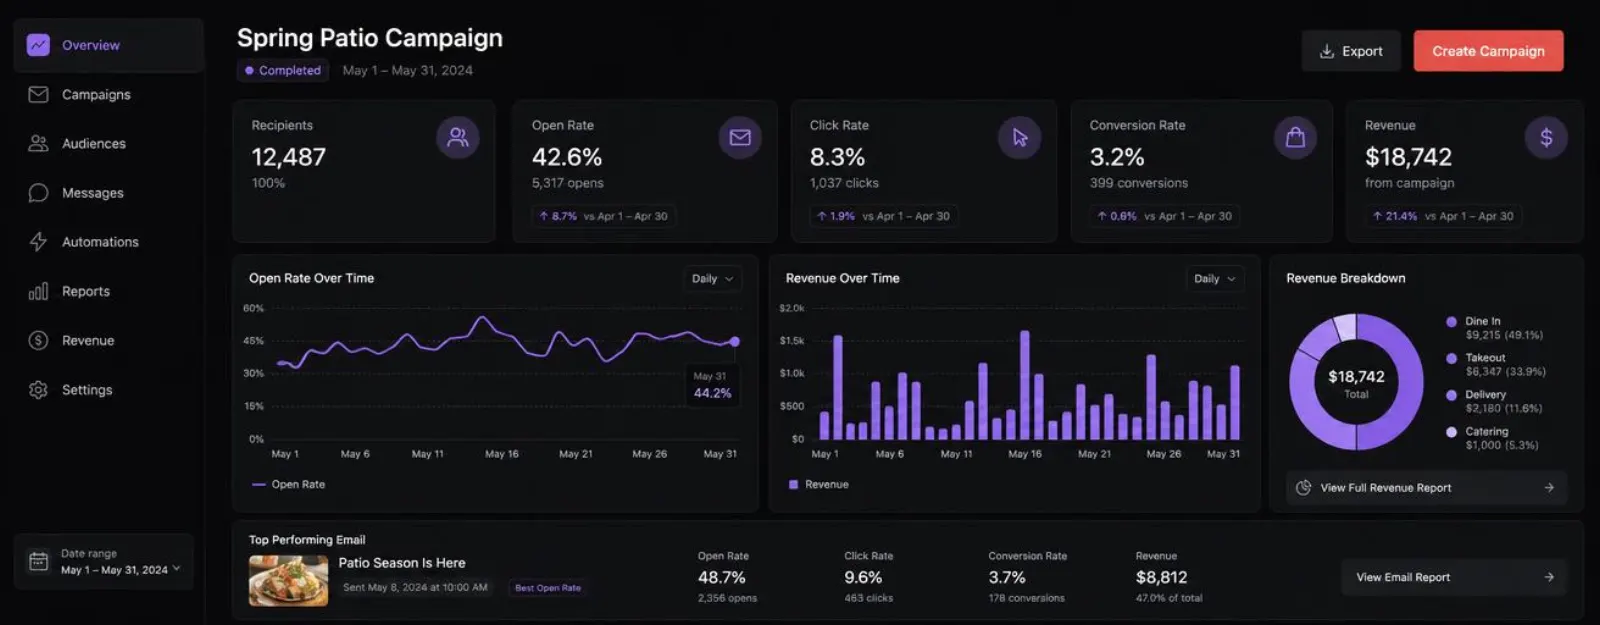Viewport: 1600px width, 625px height.
Task: Click the 12,487 recipients value
Action: (289, 157)
